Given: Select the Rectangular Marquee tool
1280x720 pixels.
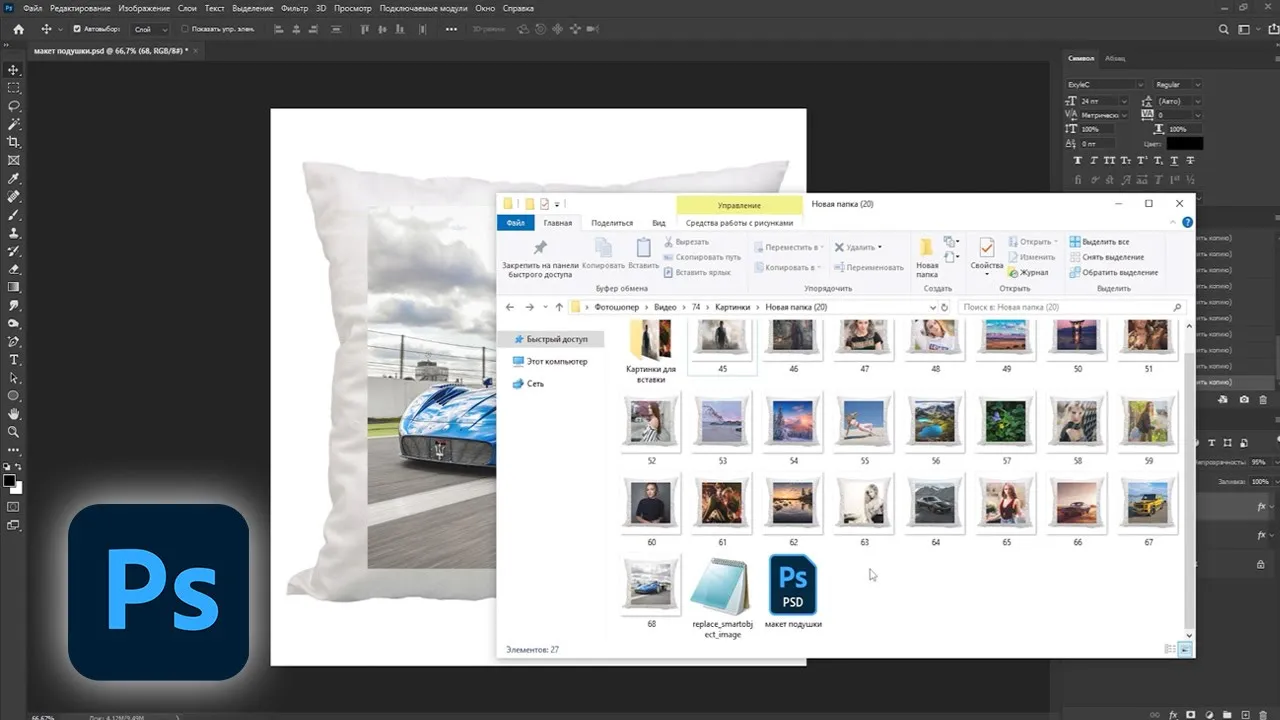Looking at the screenshot, I should (x=14, y=88).
